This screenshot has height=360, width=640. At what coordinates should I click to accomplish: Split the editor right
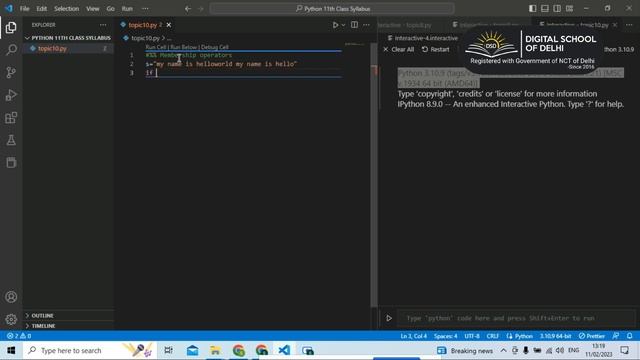point(354,25)
